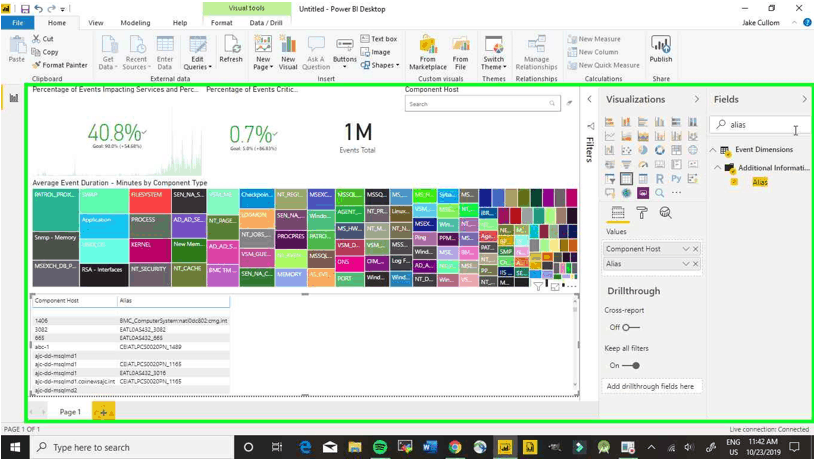Pick the matrix visualization icon

click(643, 179)
